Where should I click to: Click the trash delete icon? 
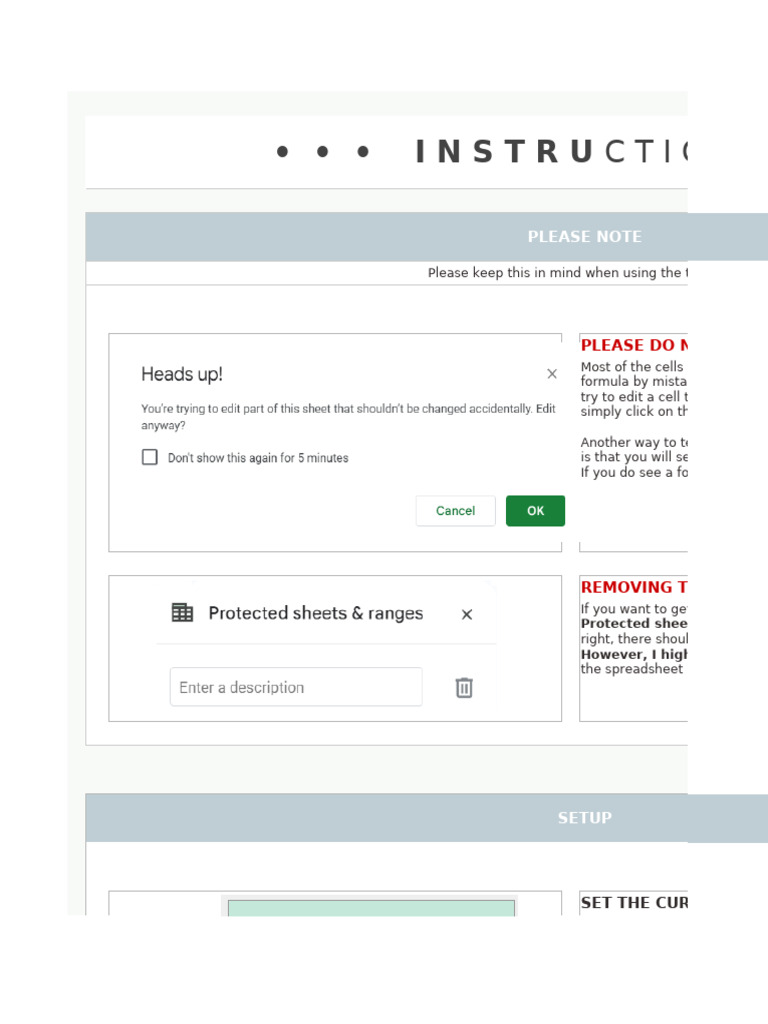(x=464, y=687)
